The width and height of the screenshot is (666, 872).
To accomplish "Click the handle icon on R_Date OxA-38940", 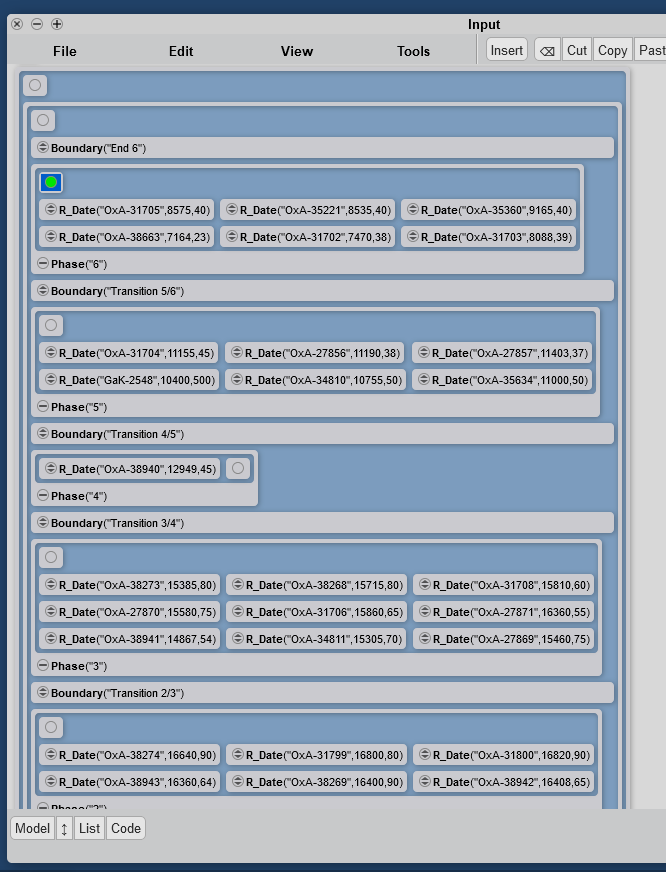I will (49, 469).
